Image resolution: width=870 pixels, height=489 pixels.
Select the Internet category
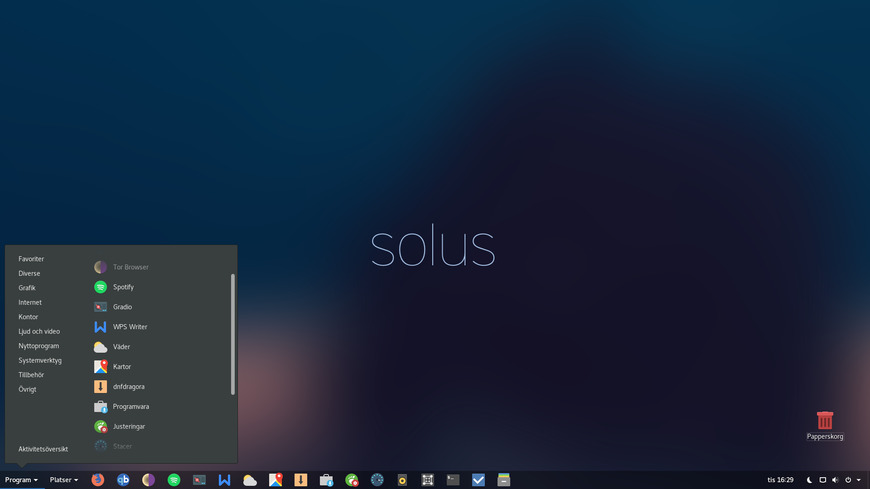point(30,302)
